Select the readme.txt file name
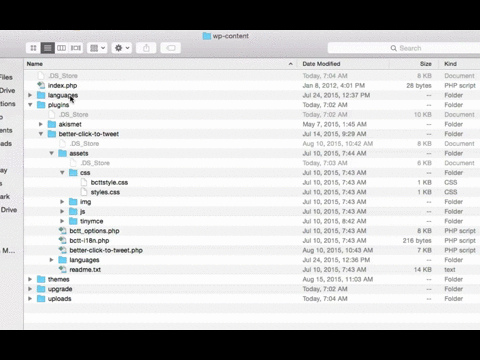 click(85, 270)
